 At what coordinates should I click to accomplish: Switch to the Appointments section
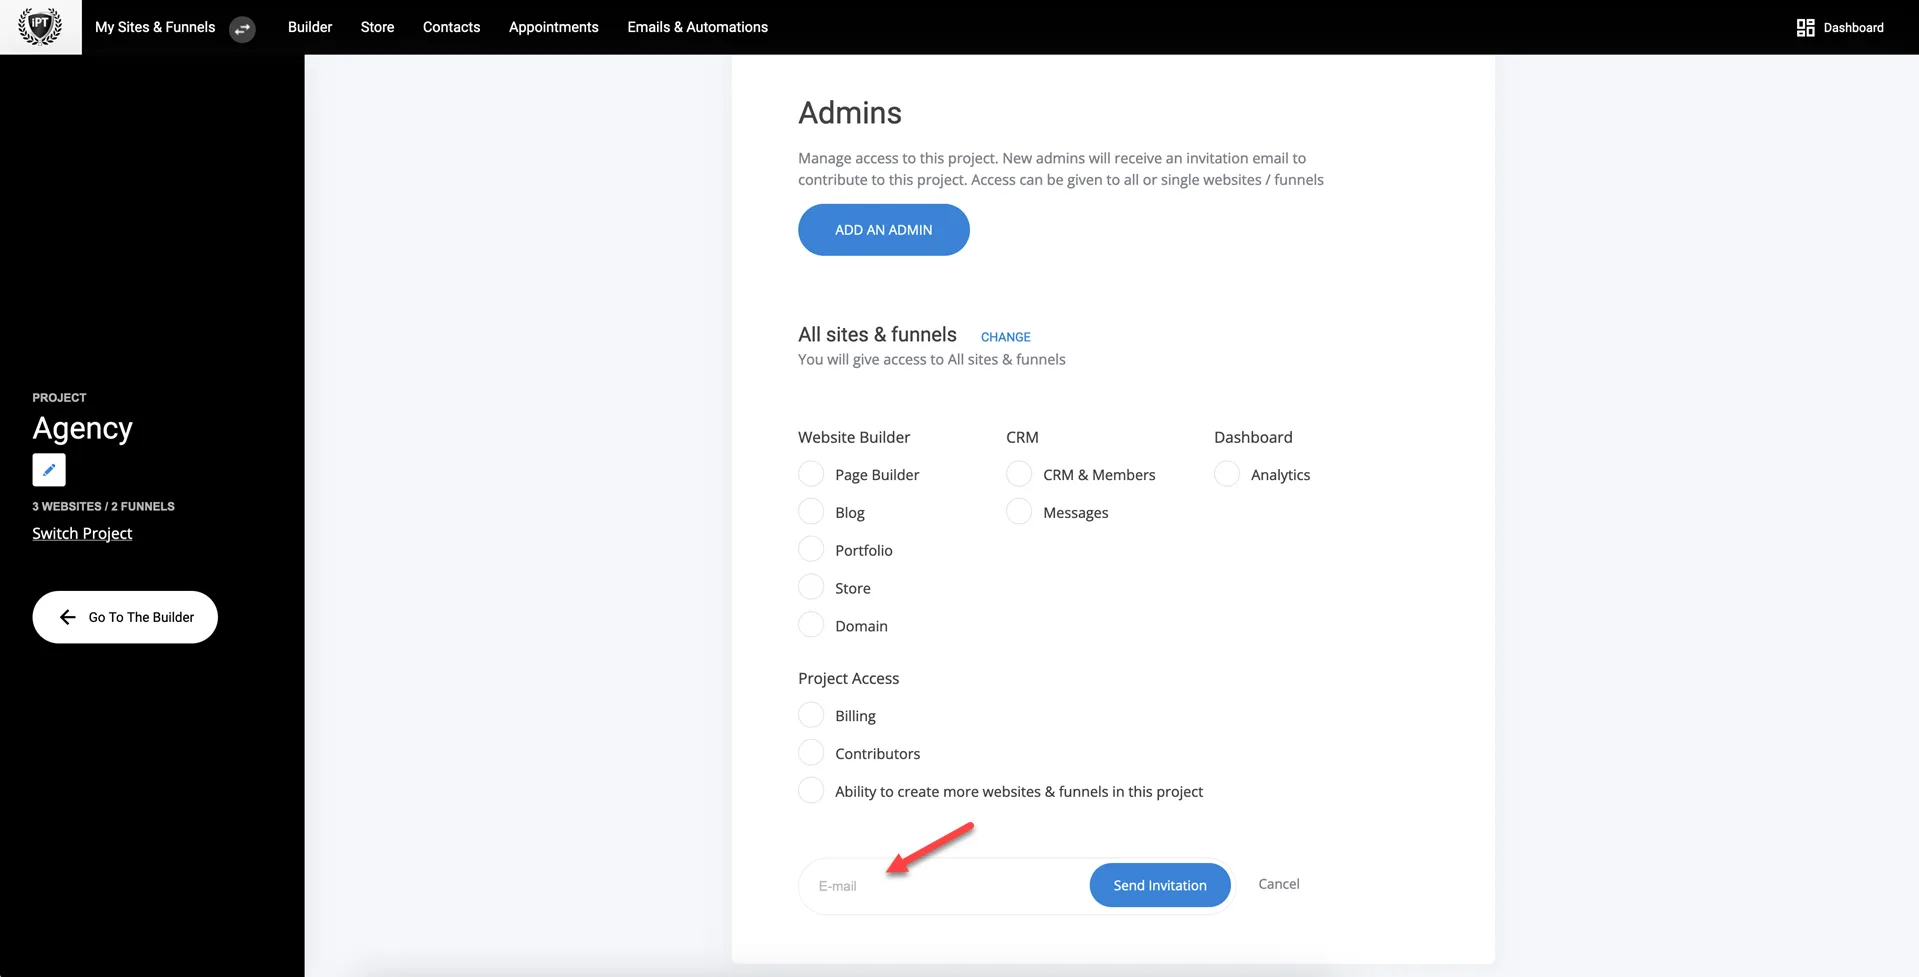553,27
